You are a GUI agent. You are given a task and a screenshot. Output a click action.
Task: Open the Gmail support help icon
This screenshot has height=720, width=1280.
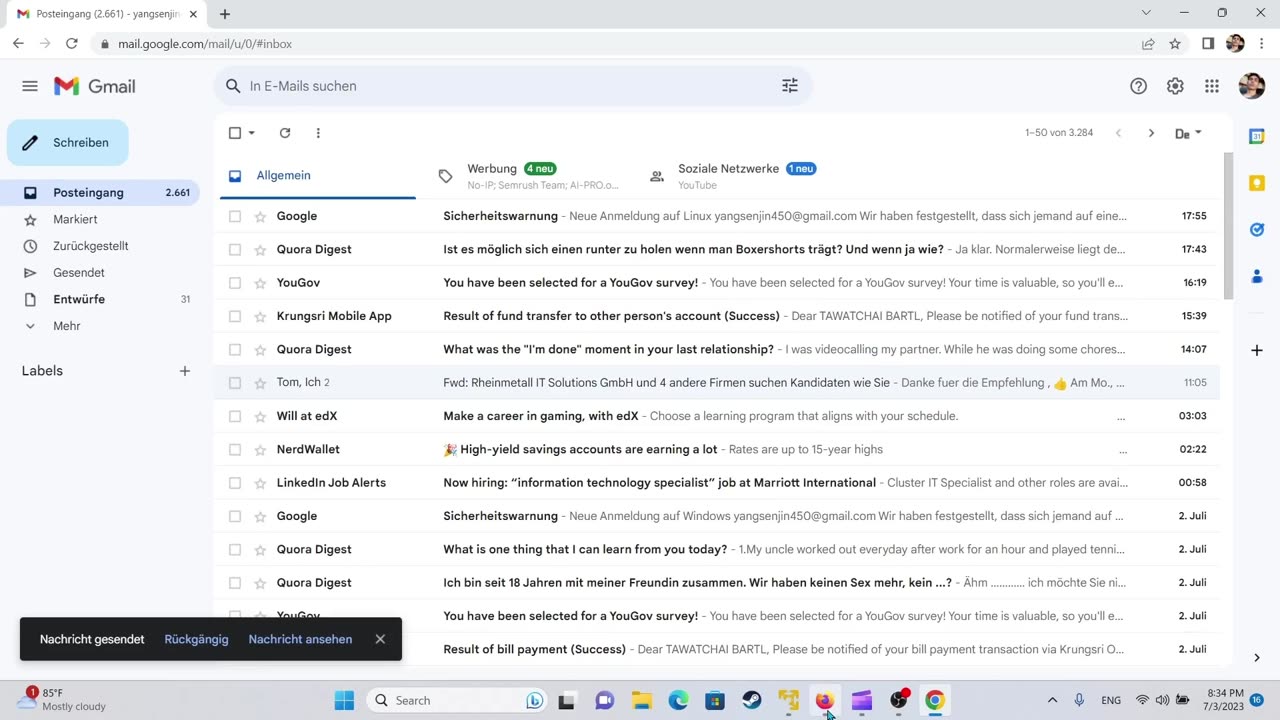click(1138, 86)
